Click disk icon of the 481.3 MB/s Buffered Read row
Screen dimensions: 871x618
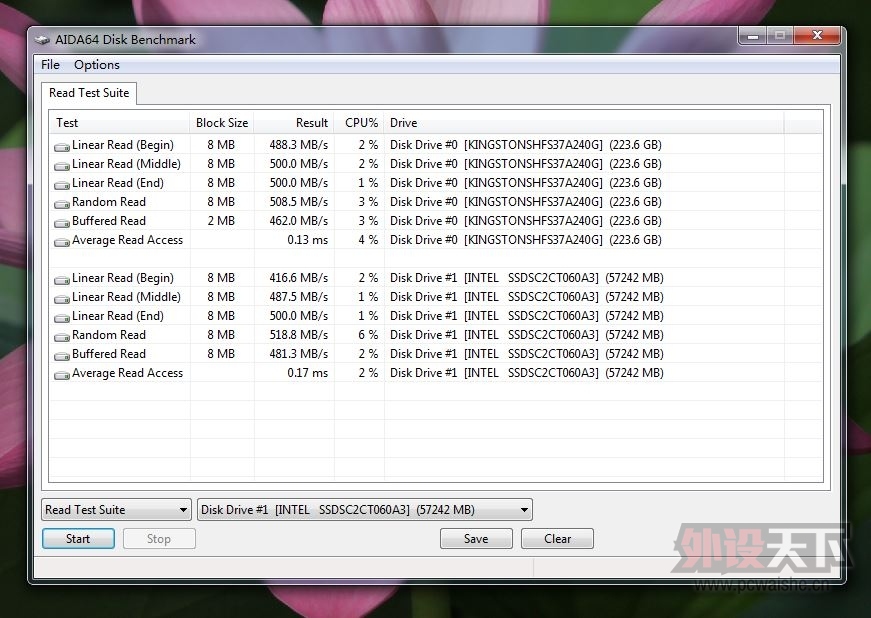pos(62,355)
